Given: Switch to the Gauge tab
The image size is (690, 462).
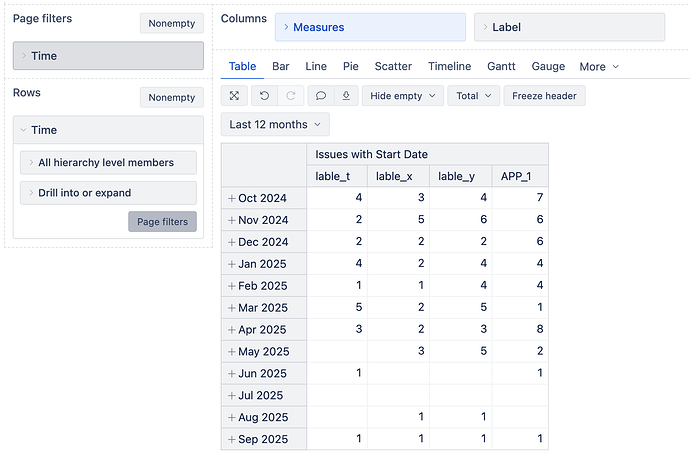Looking at the screenshot, I should [x=548, y=66].
